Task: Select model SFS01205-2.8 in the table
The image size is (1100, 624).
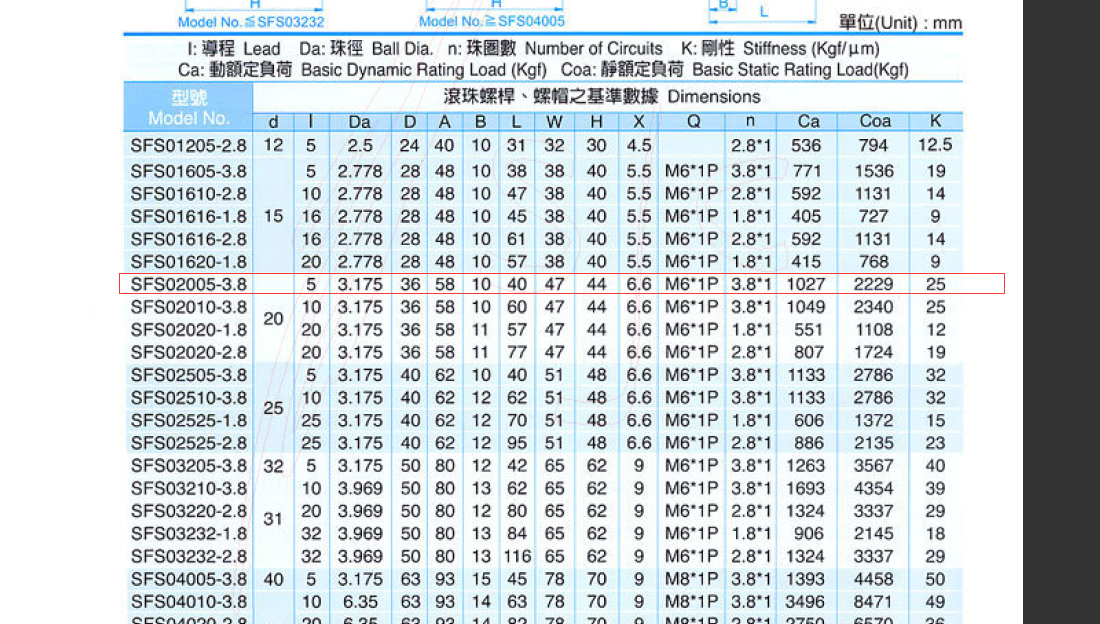Action: pyautogui.click(x=188, y=145)
